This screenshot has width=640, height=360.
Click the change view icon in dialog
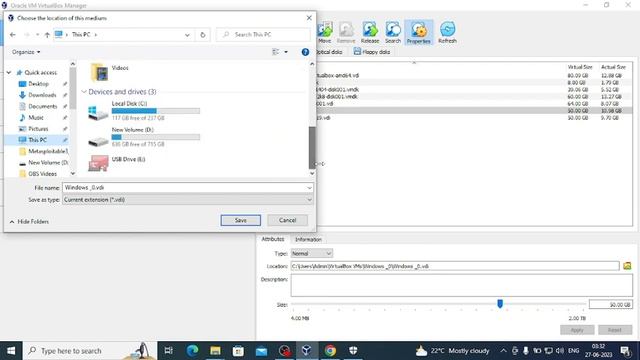[x=276, y=52]
